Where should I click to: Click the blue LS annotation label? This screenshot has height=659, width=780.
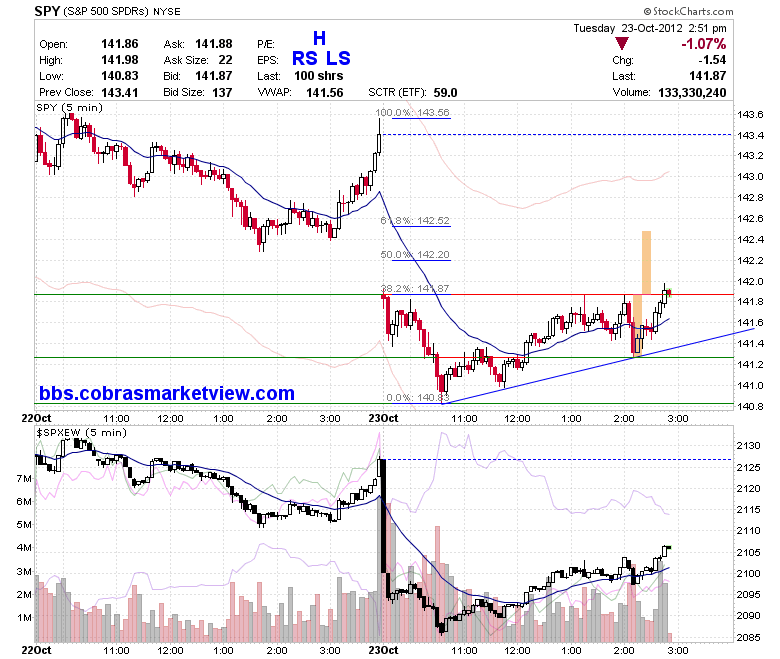338,59
